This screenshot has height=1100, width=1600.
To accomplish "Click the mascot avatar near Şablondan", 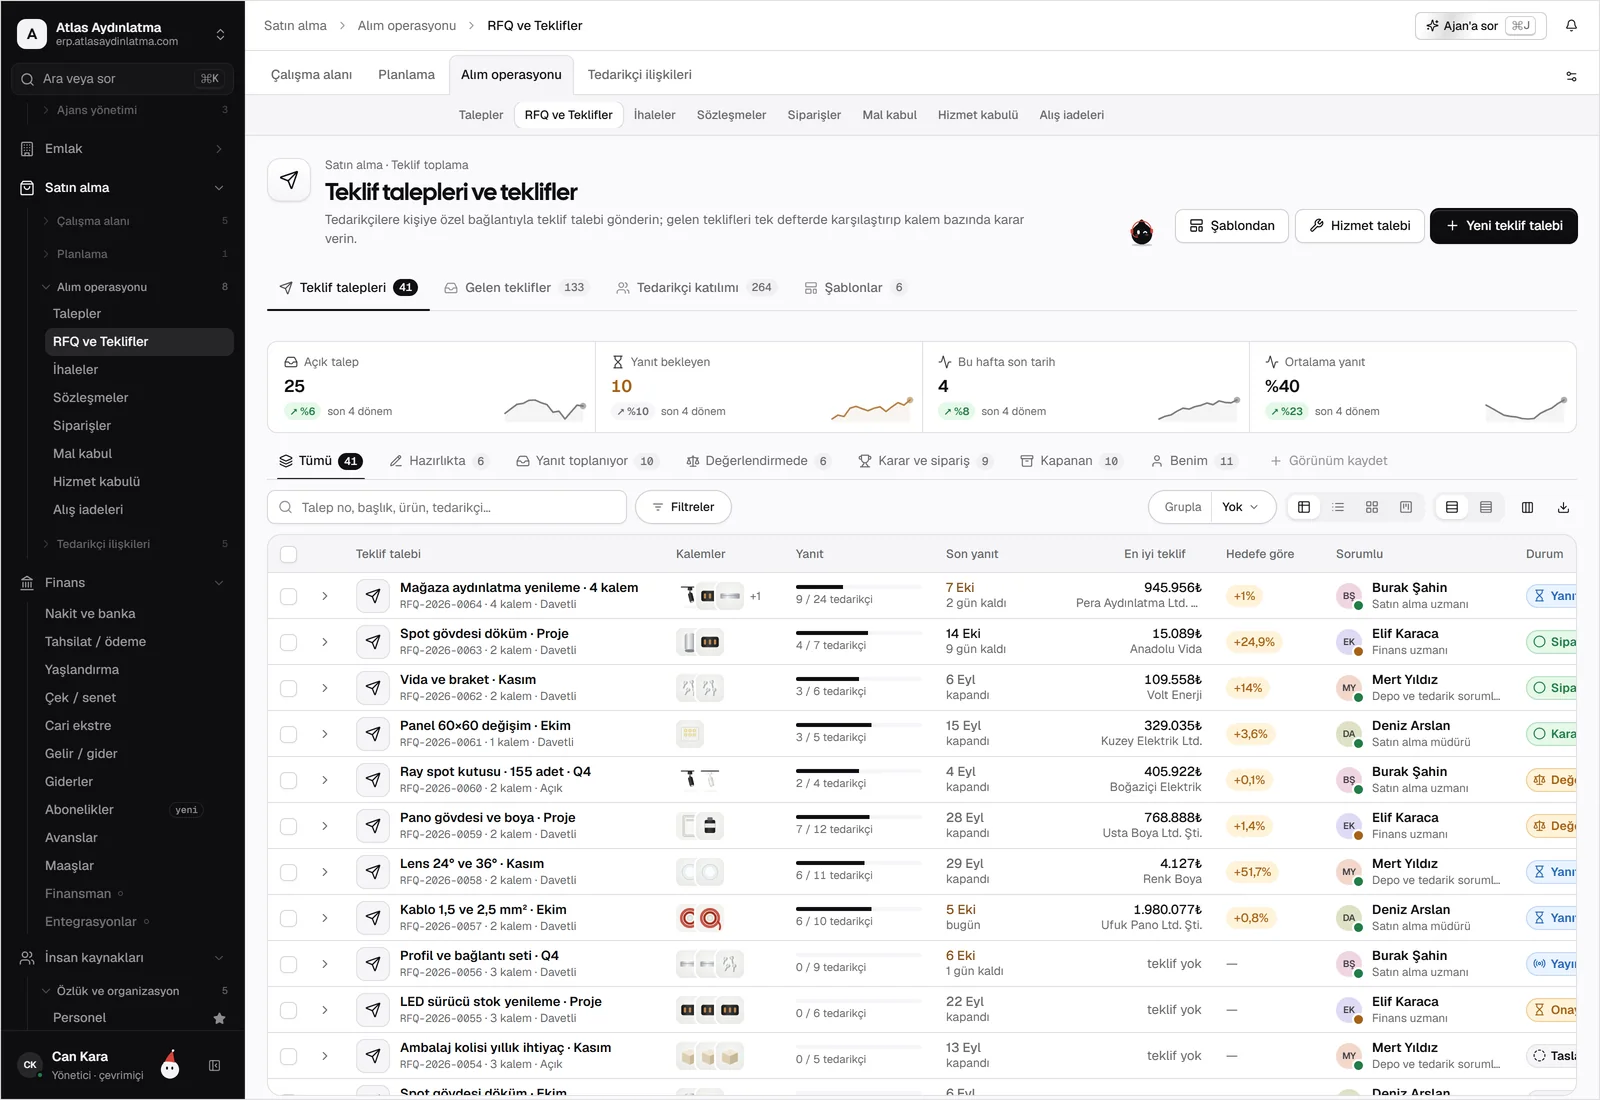I will click(1141, 231).
